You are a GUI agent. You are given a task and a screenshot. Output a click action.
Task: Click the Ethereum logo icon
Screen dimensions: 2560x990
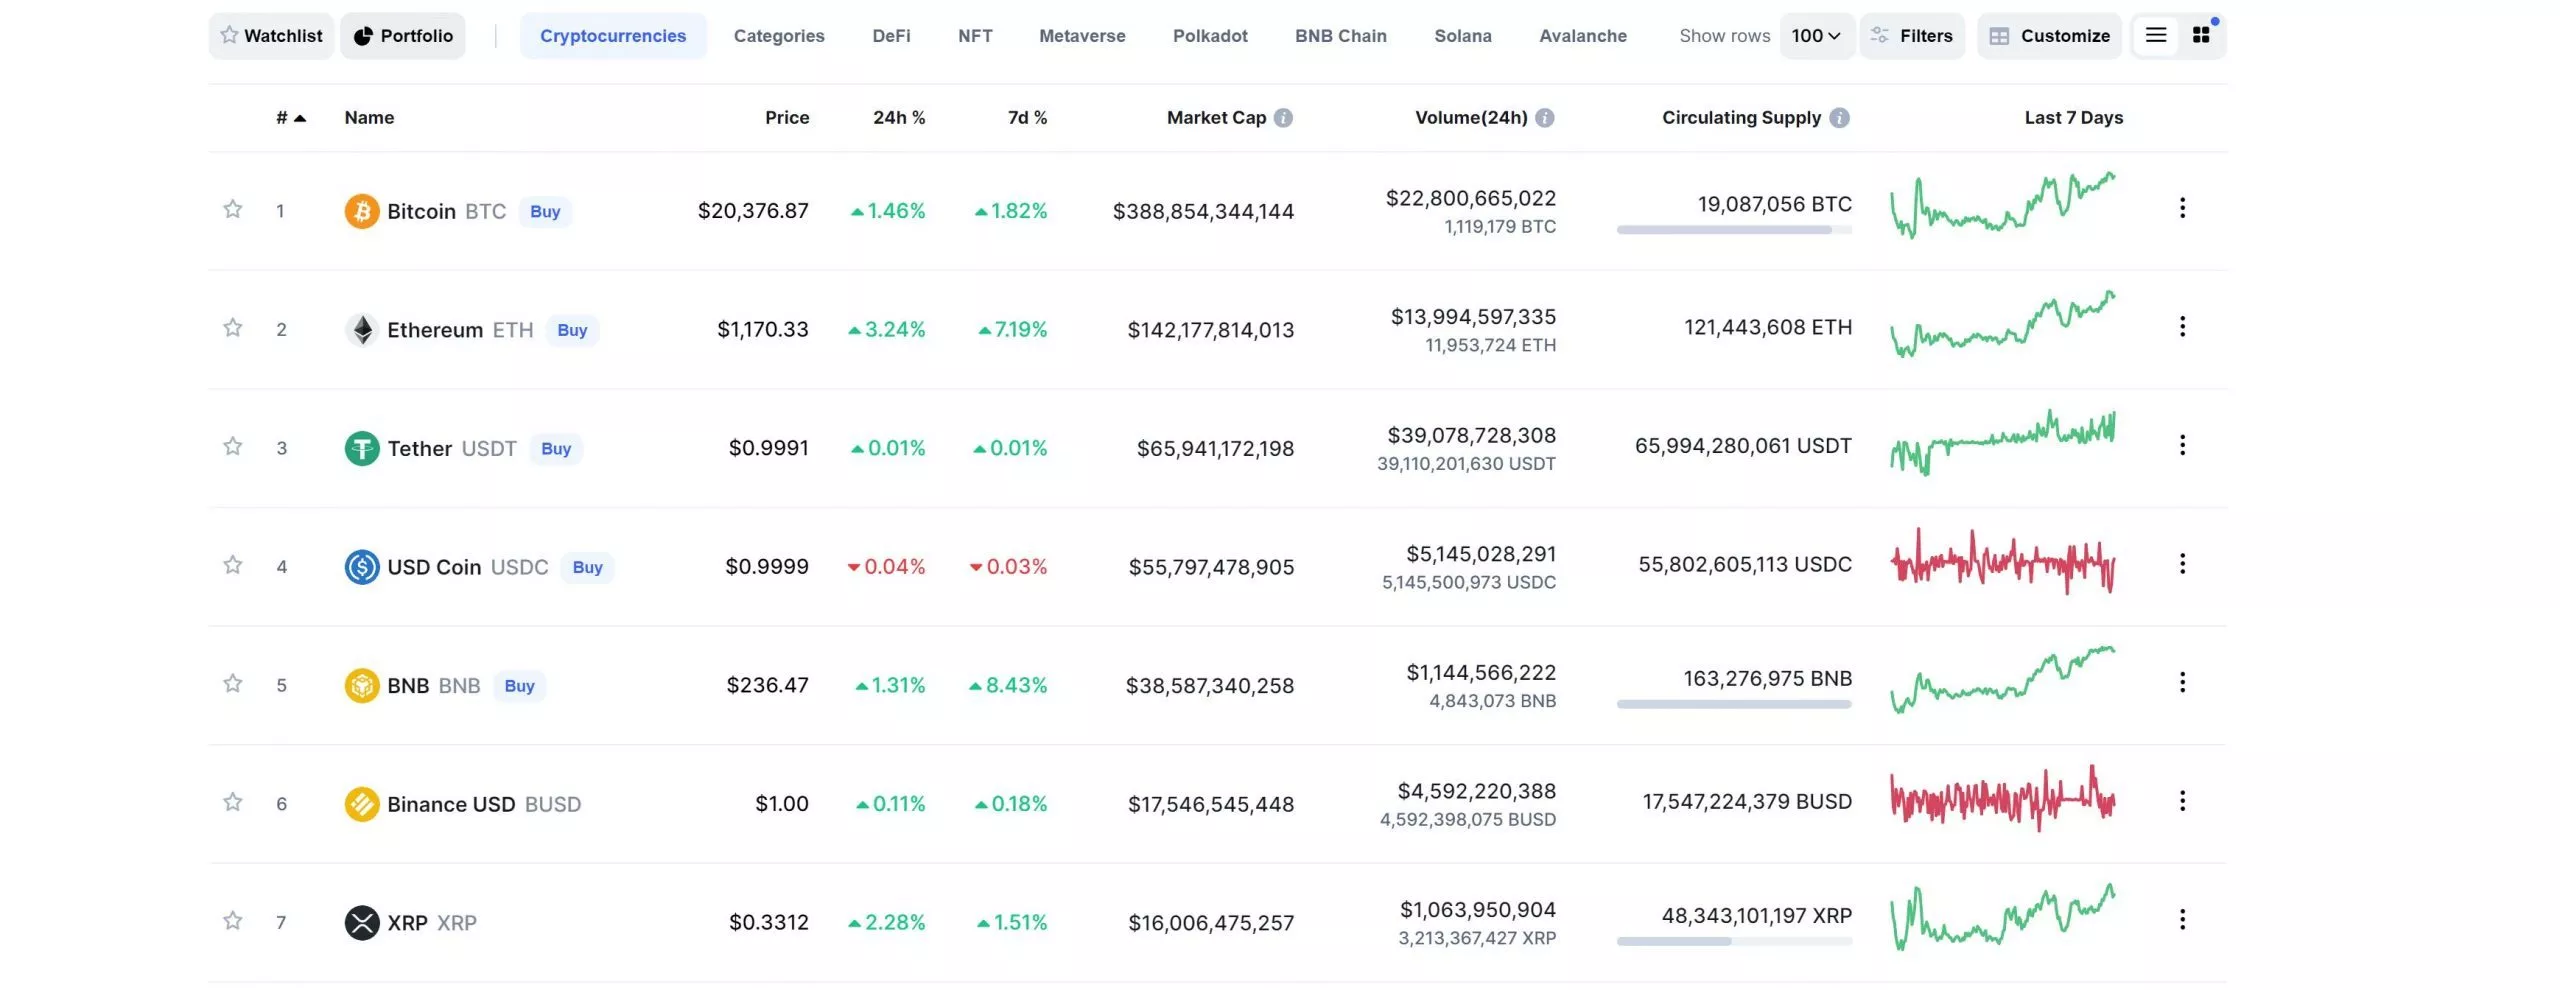point(362,330)
